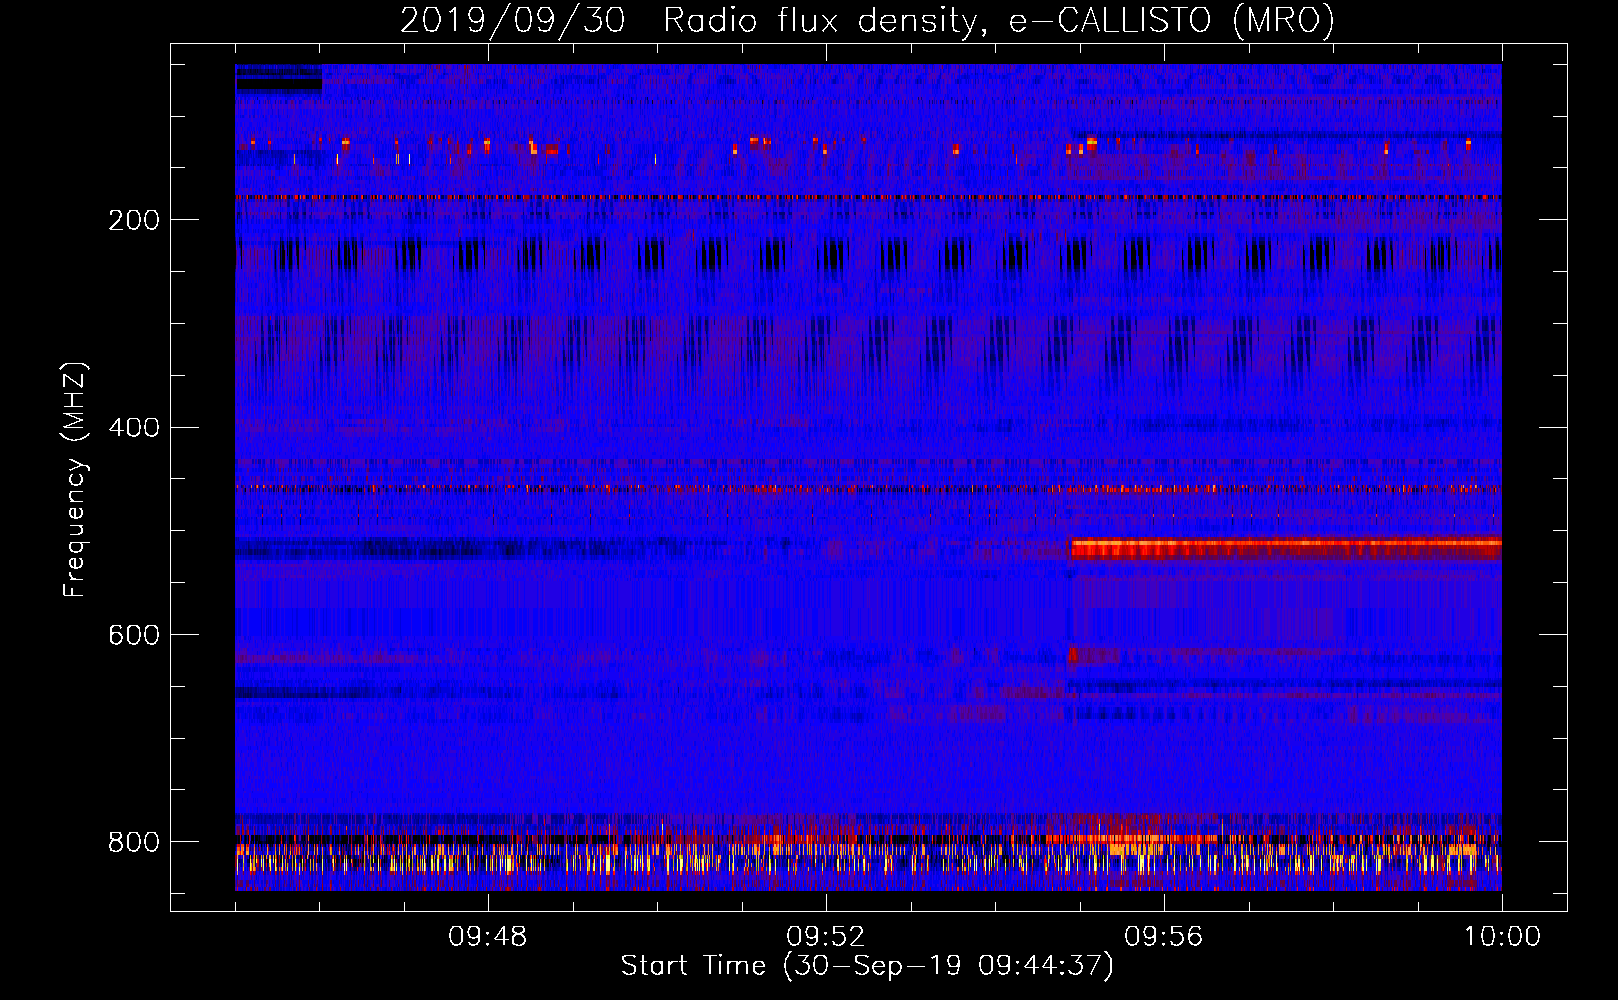
Task: Click the 600 frequency tick label
Action: coord(134,636)
